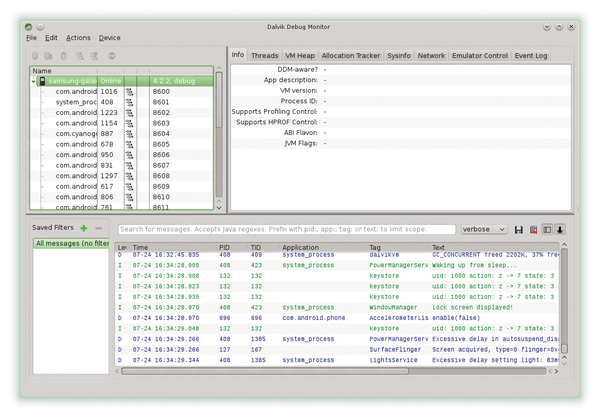Click the Dump HPROF file toolbar icon
The width and height of the screenshot is (600, 418).
coord(49,56)
